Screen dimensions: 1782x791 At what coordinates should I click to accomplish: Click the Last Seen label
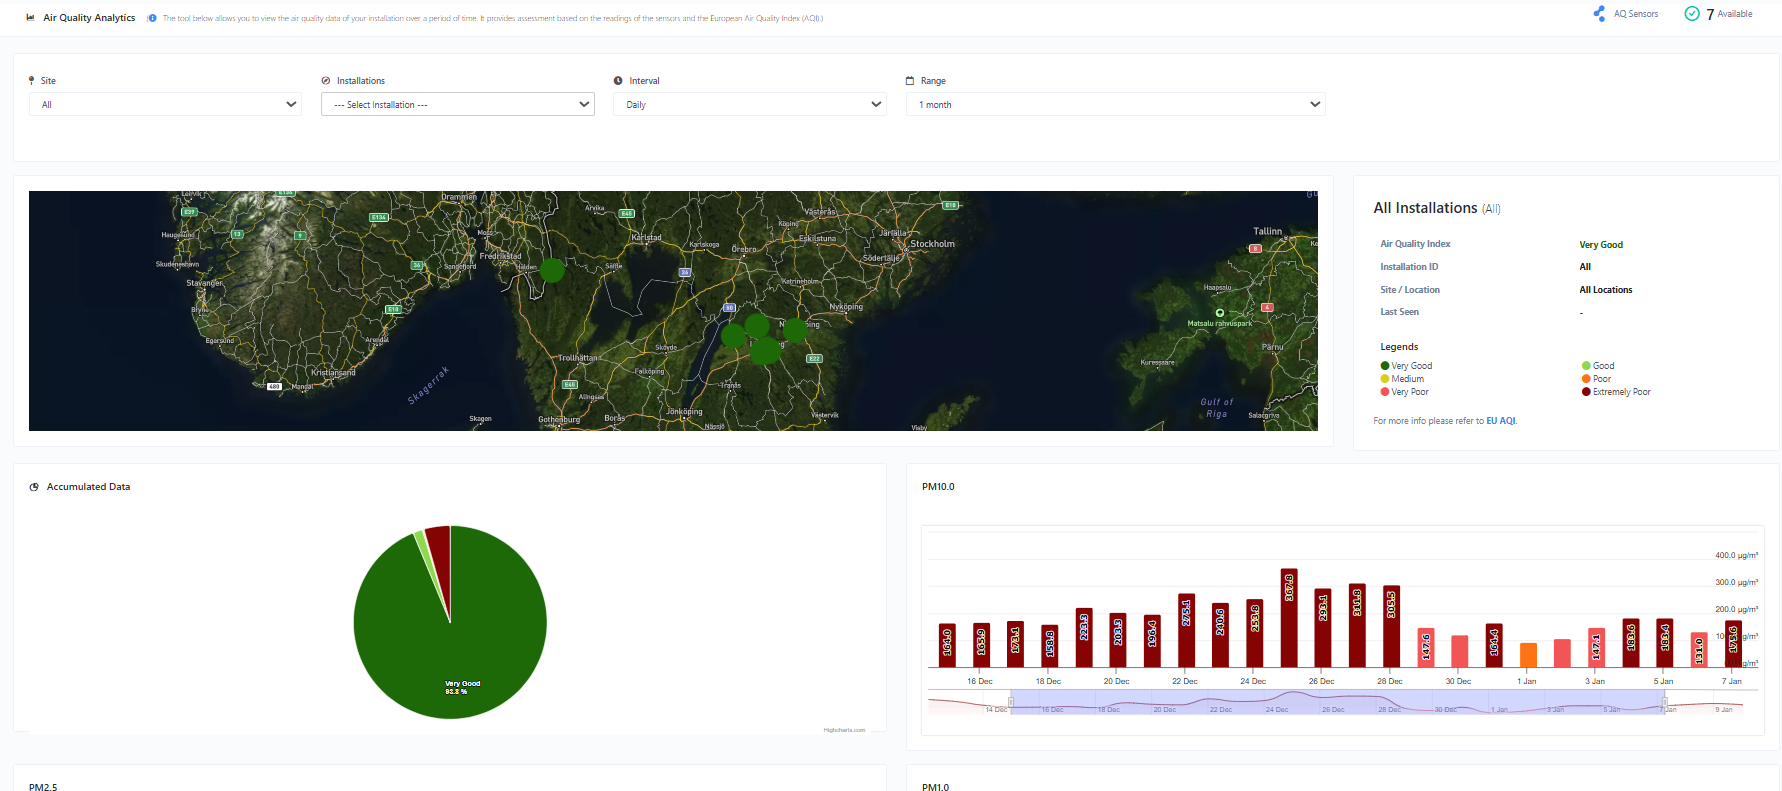[1399, 312]
